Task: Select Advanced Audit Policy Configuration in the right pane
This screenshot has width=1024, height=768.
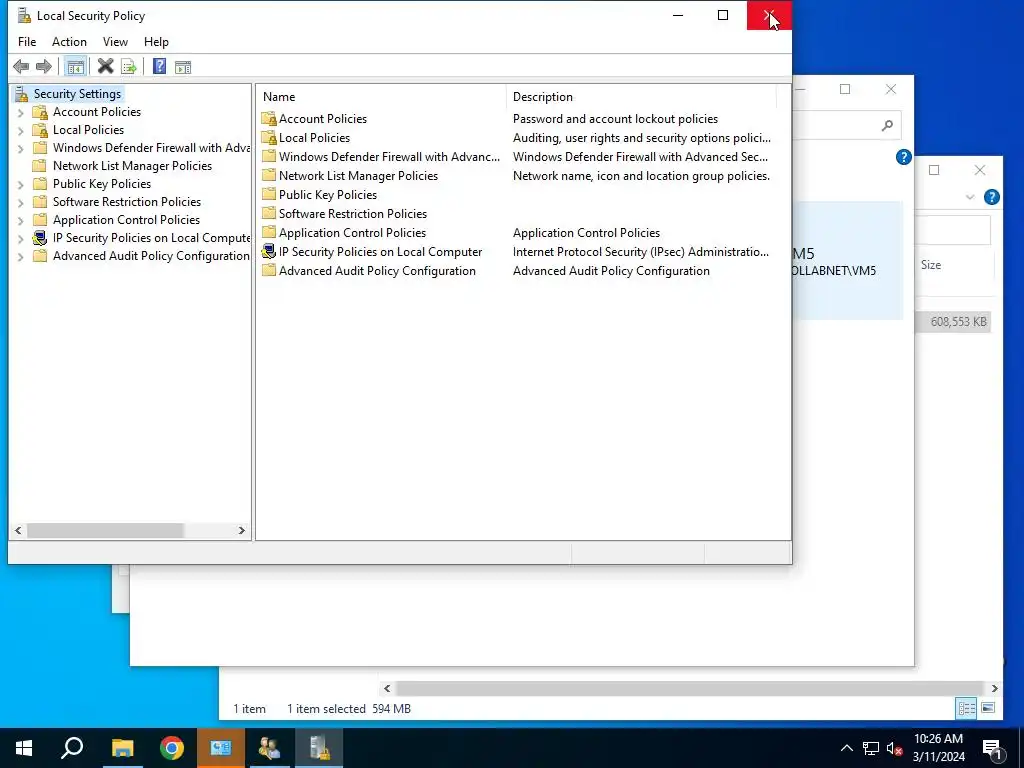Action: 377,270
